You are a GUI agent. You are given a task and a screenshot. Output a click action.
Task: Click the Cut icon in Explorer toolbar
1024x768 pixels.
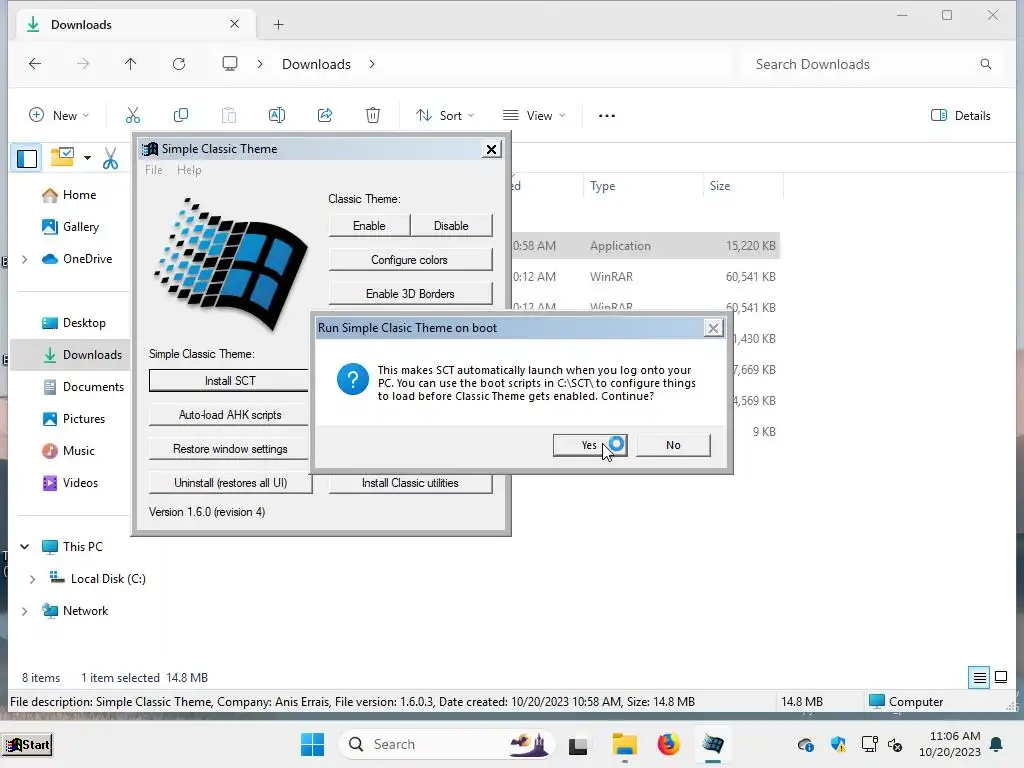pos(133,115)
